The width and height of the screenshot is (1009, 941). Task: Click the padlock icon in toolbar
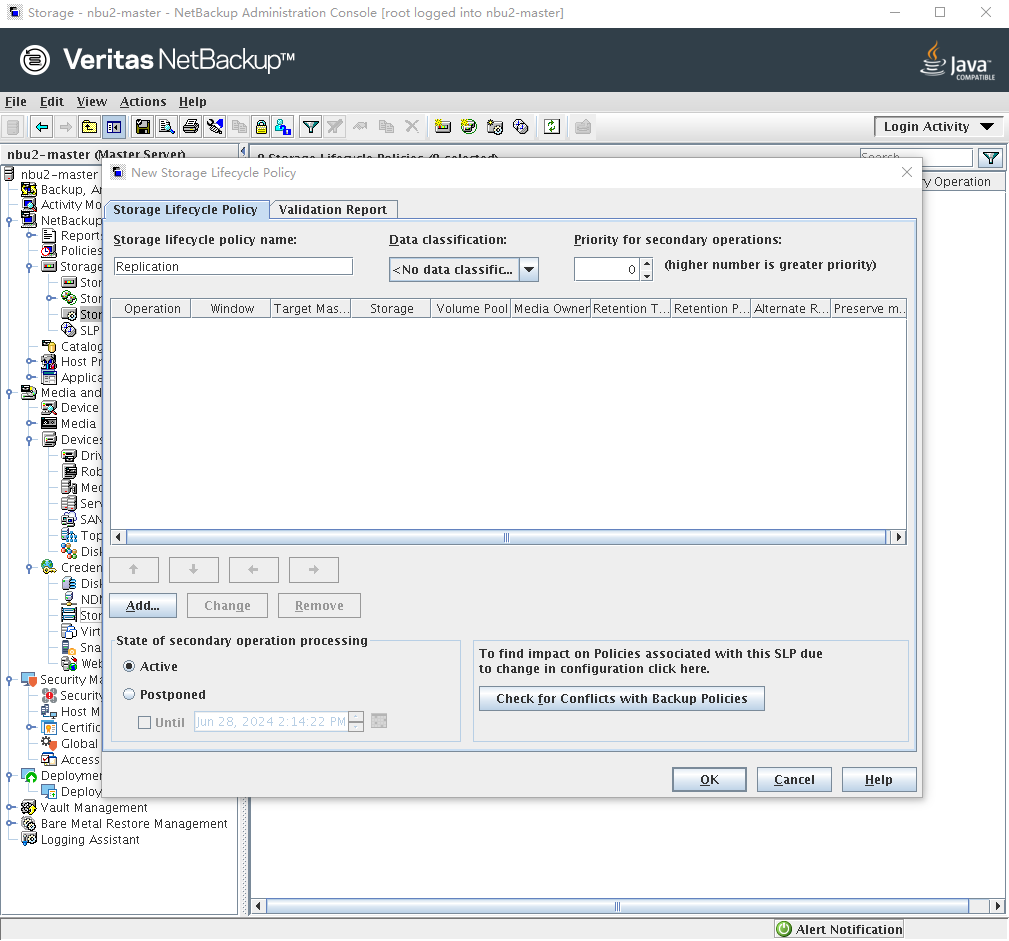coord(260,127)
